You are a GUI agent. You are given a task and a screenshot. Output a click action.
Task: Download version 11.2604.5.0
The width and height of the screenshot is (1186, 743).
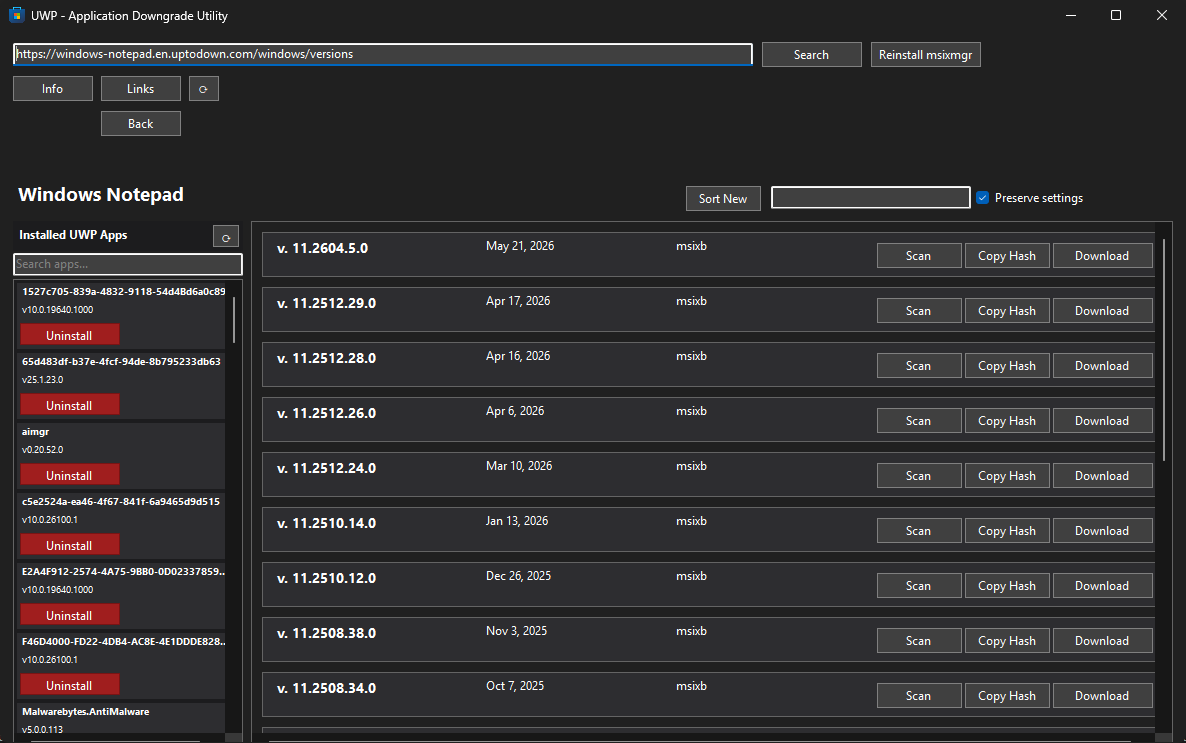[x=1102, y=256]
